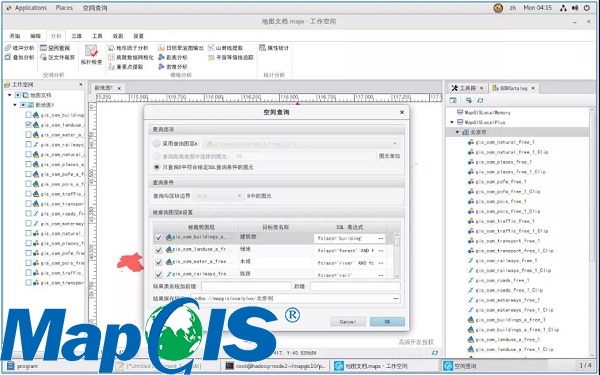The height and width of the screenshot is (375, 600).
Task: Switch to the 编辑 ribbon tab
Action: click(x=35, y=36)
